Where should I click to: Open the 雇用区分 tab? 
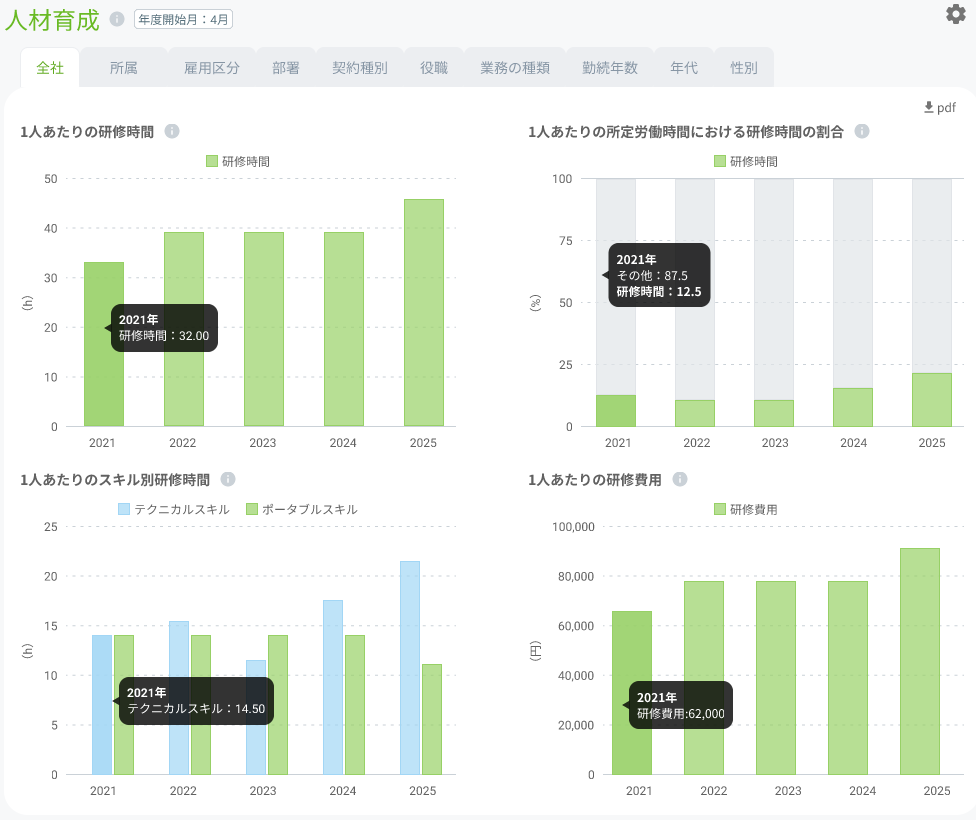point(212,68)
